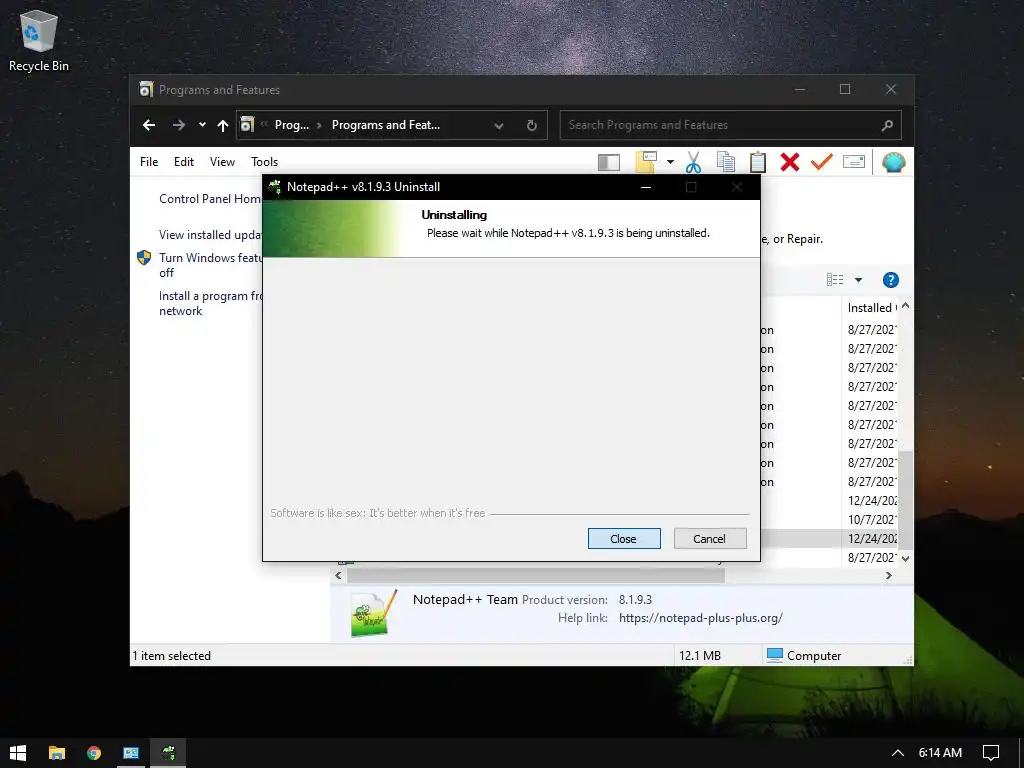
Task: Click the blue shell toolbar icon
Action: pos(893,162)
